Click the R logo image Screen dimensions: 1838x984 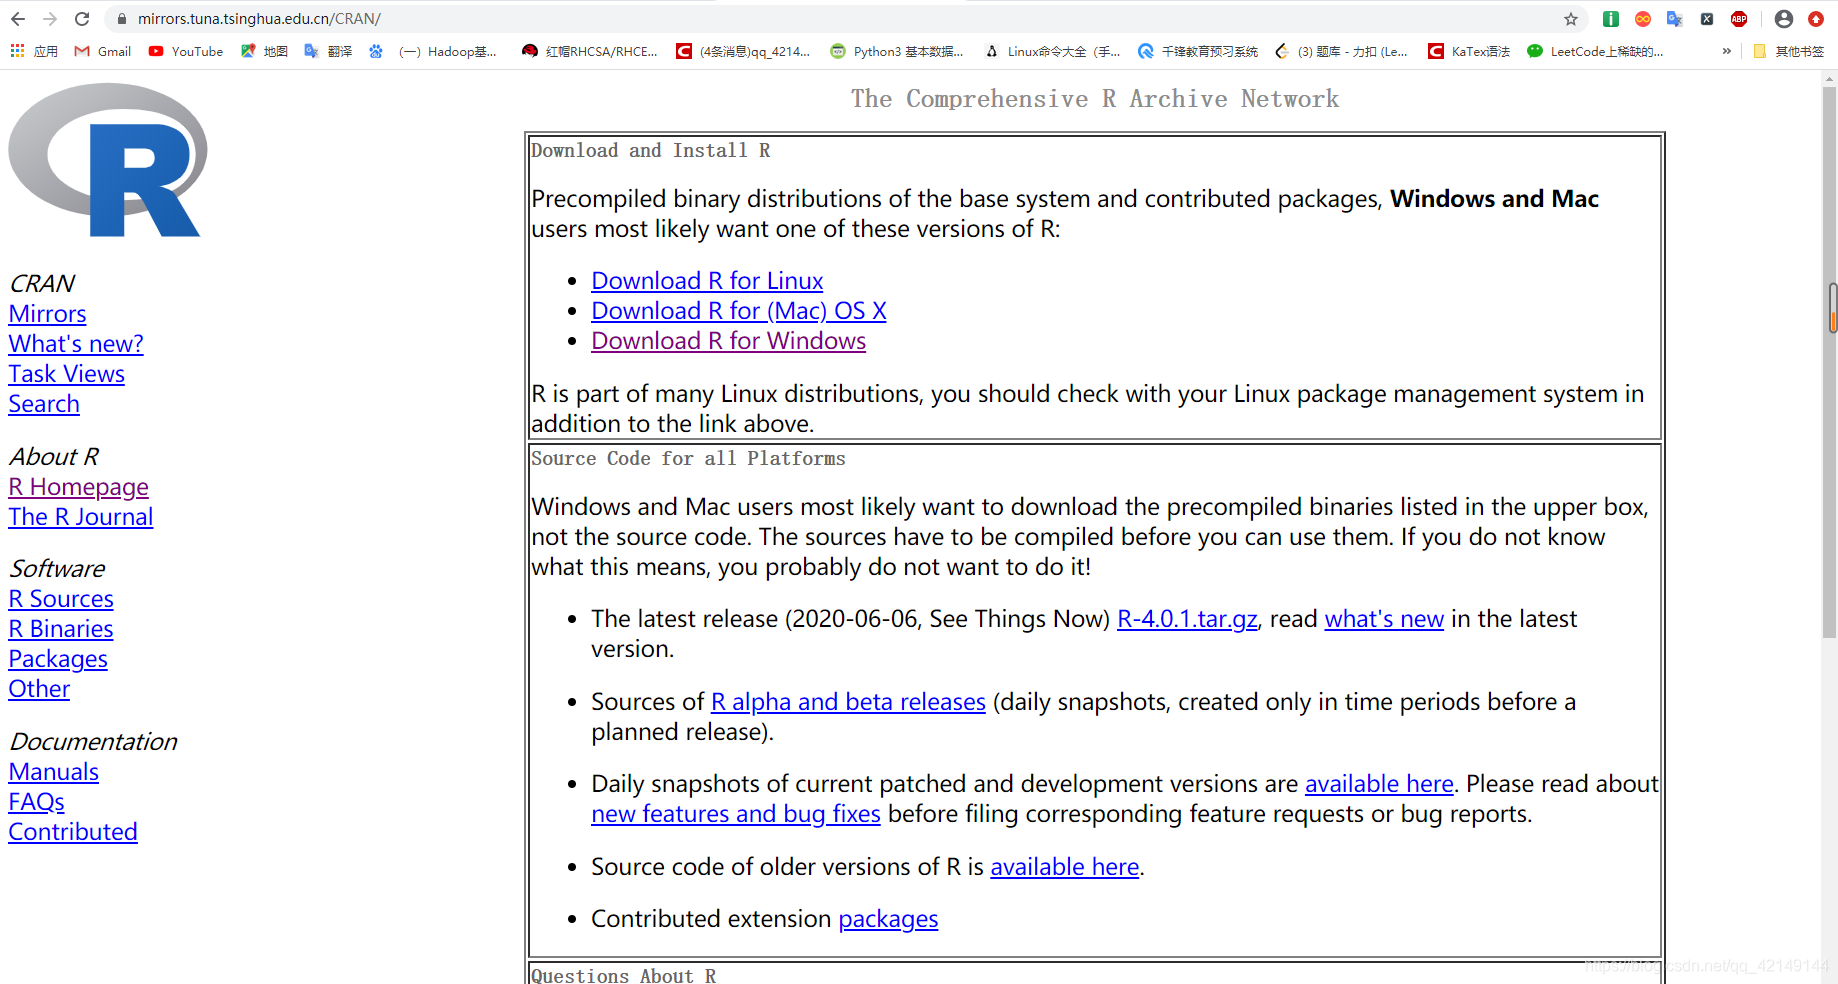(108, 160)
